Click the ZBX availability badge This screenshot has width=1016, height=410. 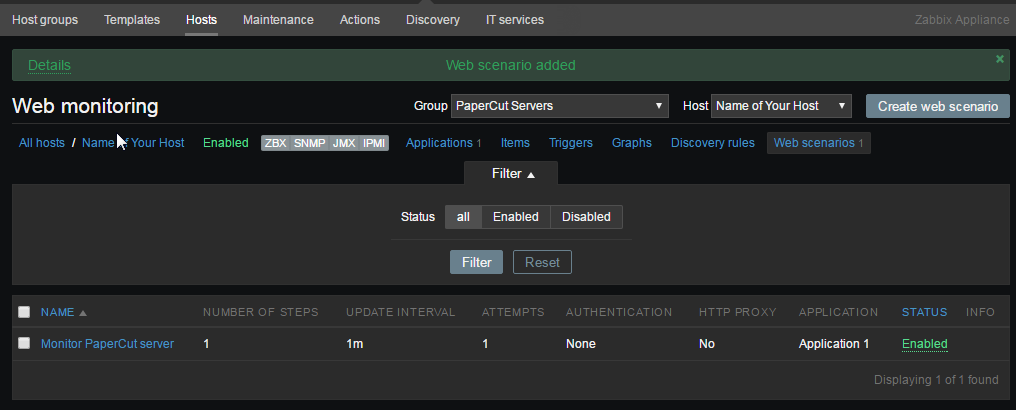coord(275,143)
